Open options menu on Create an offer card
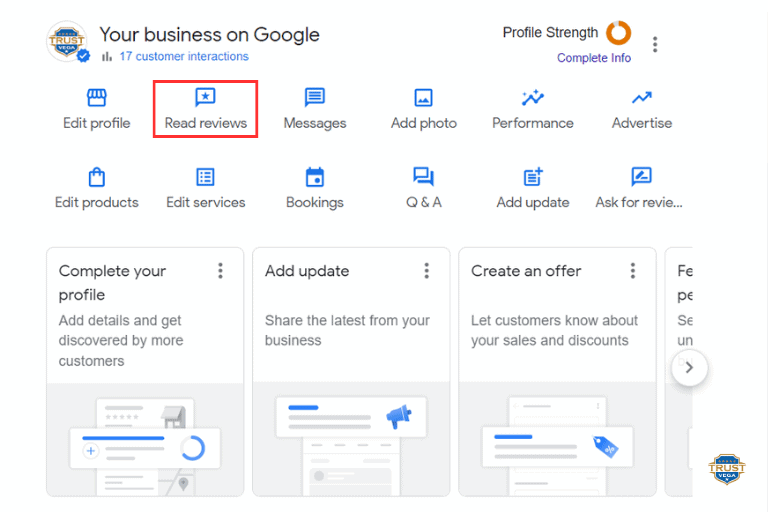768x512 pixels. click(633, 270)
